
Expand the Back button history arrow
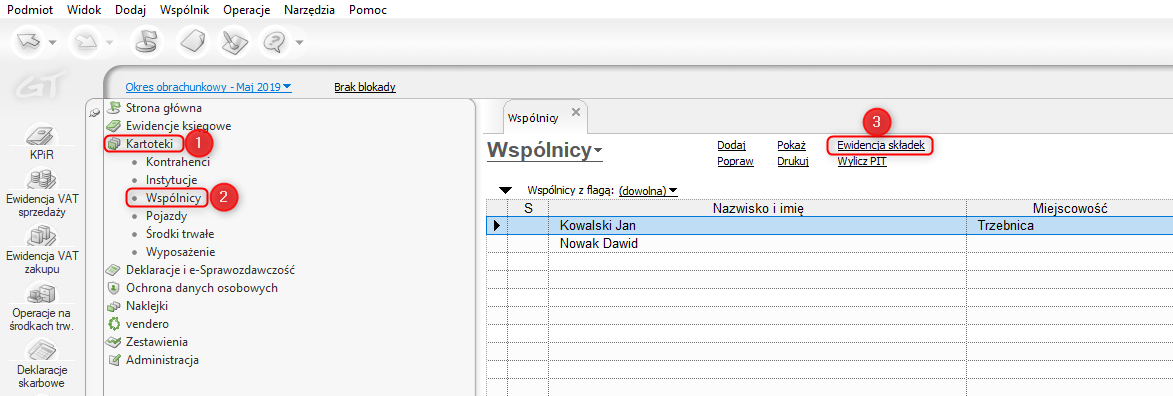[52, 43]
